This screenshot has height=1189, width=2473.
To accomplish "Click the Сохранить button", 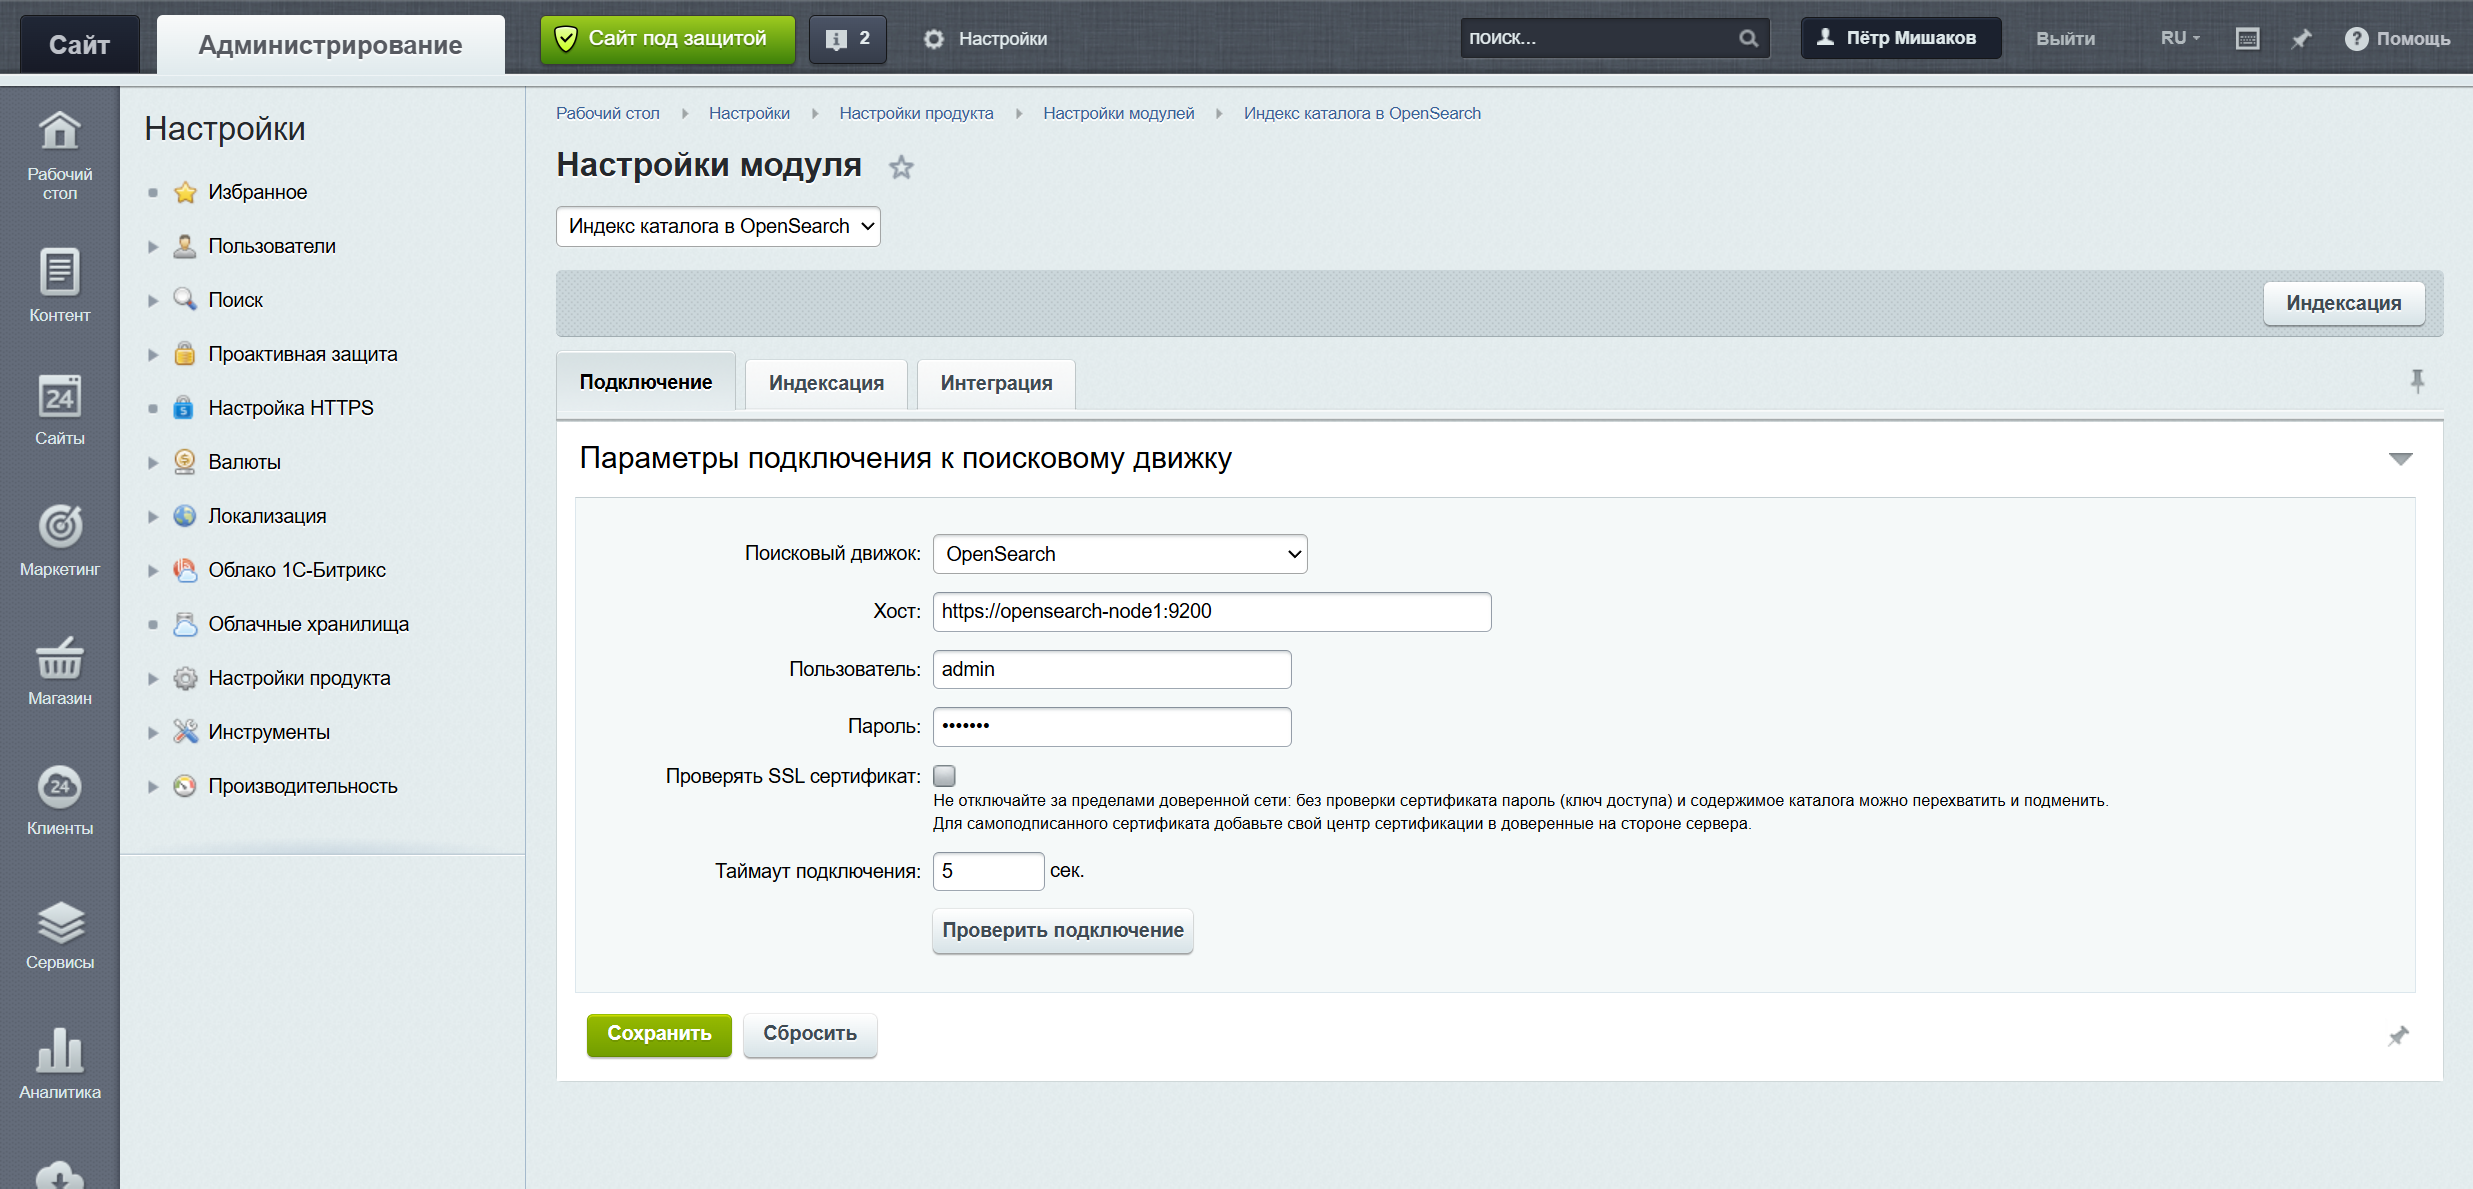I will [x=659, y=1034].
